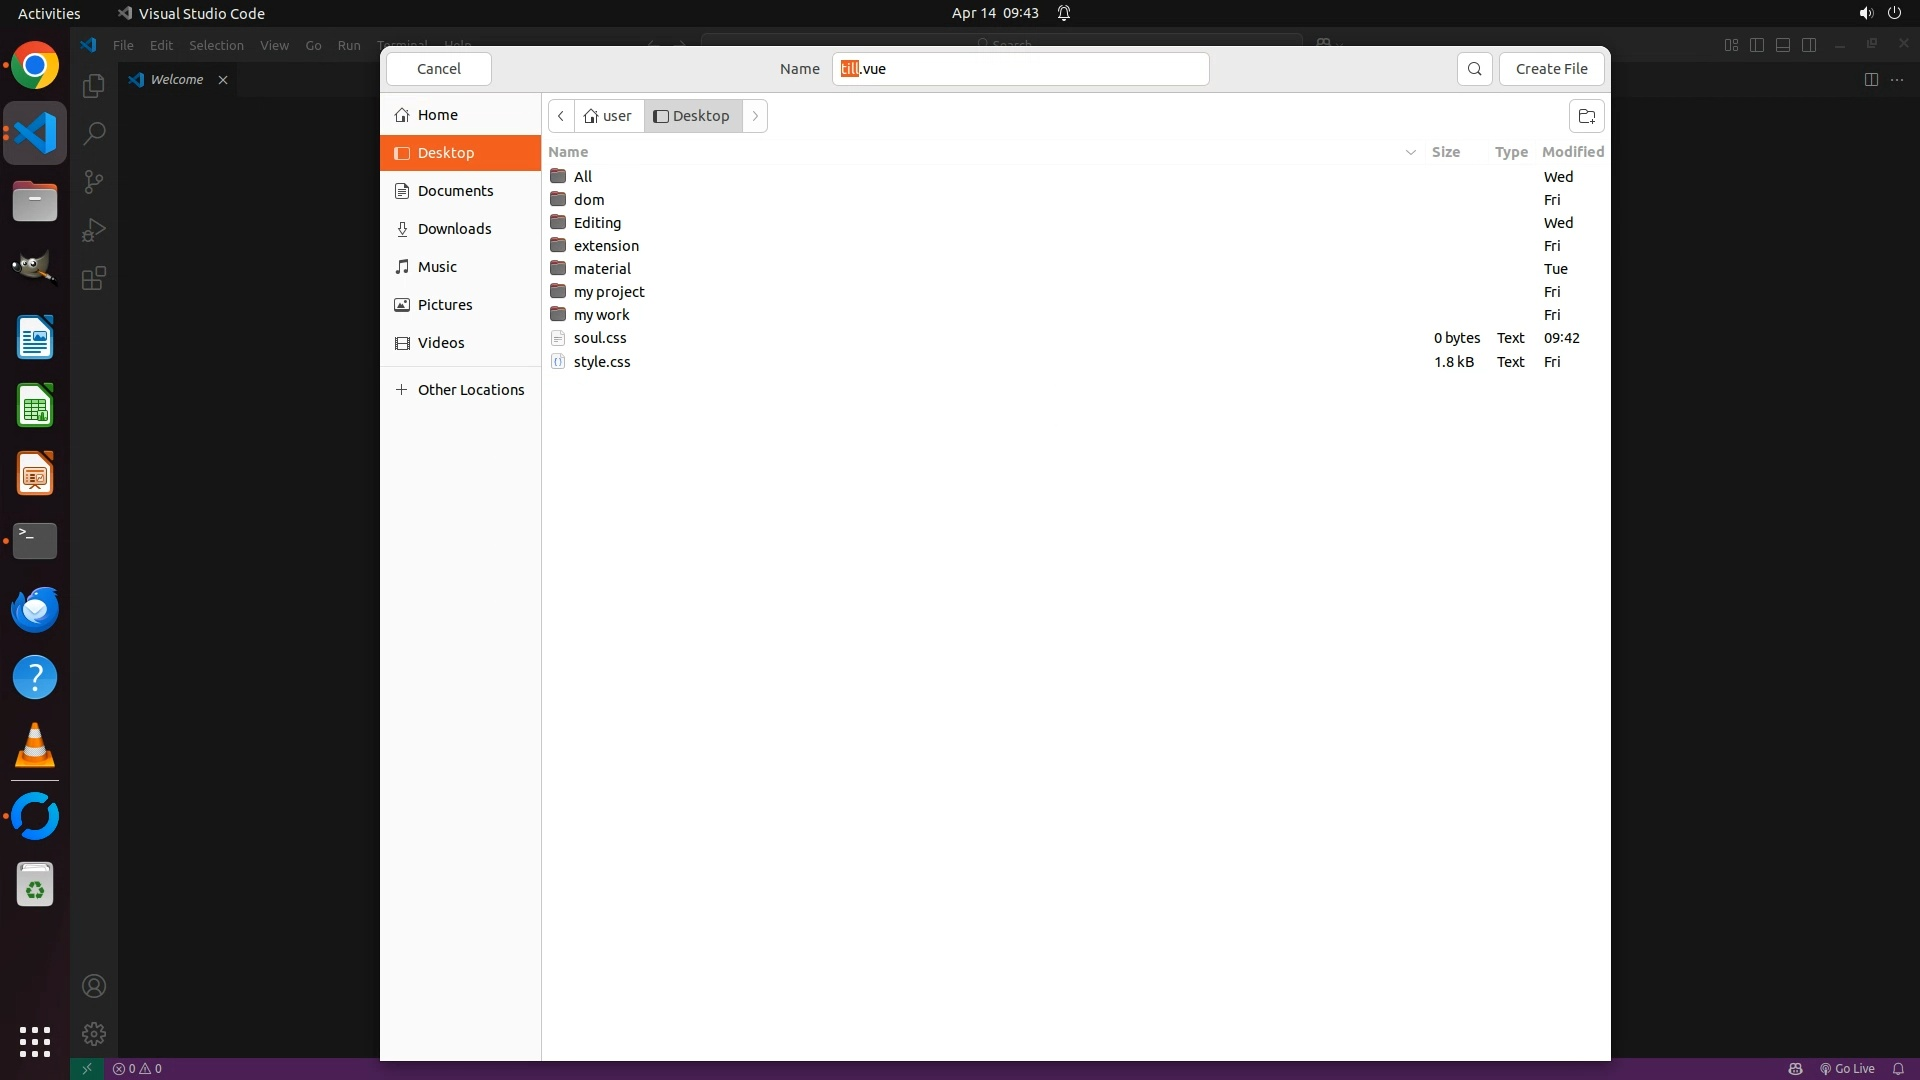The width and height of the screenshot is (1920, 1080).
Task: Click the Name column sort arrow
Action: click(x=1410, y=152)
